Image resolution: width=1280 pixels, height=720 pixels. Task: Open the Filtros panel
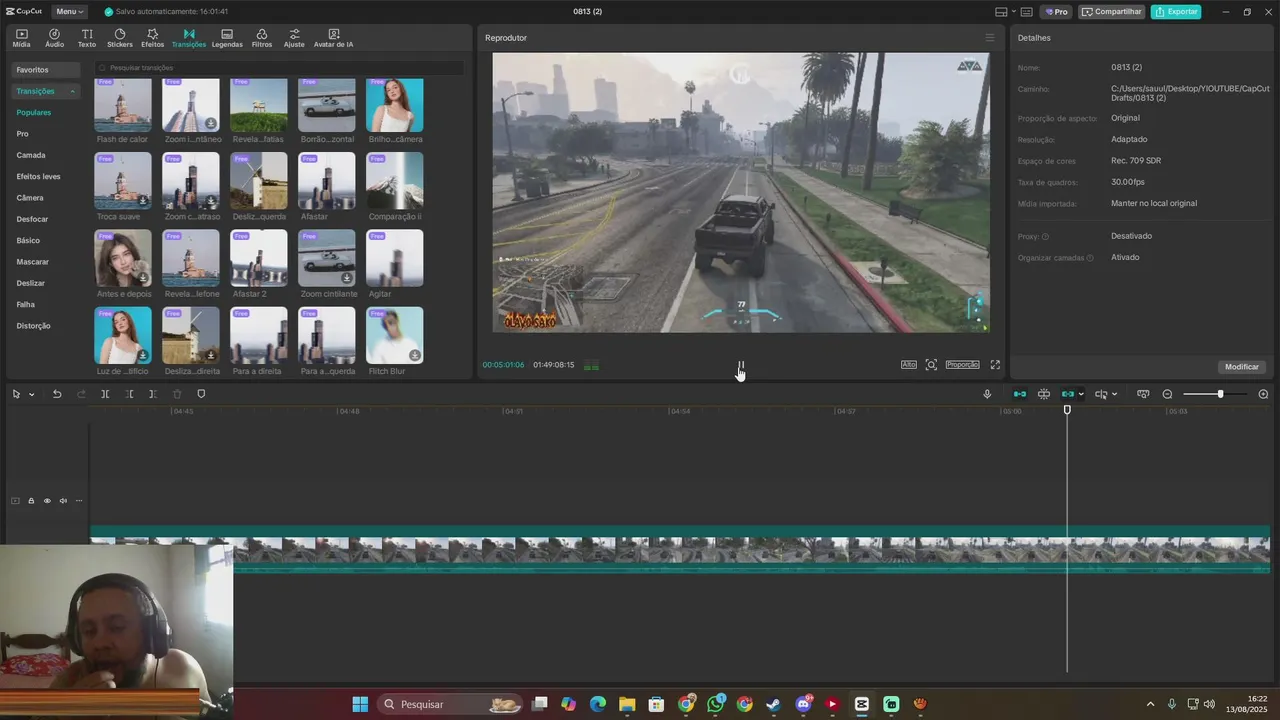coord(262,38)
